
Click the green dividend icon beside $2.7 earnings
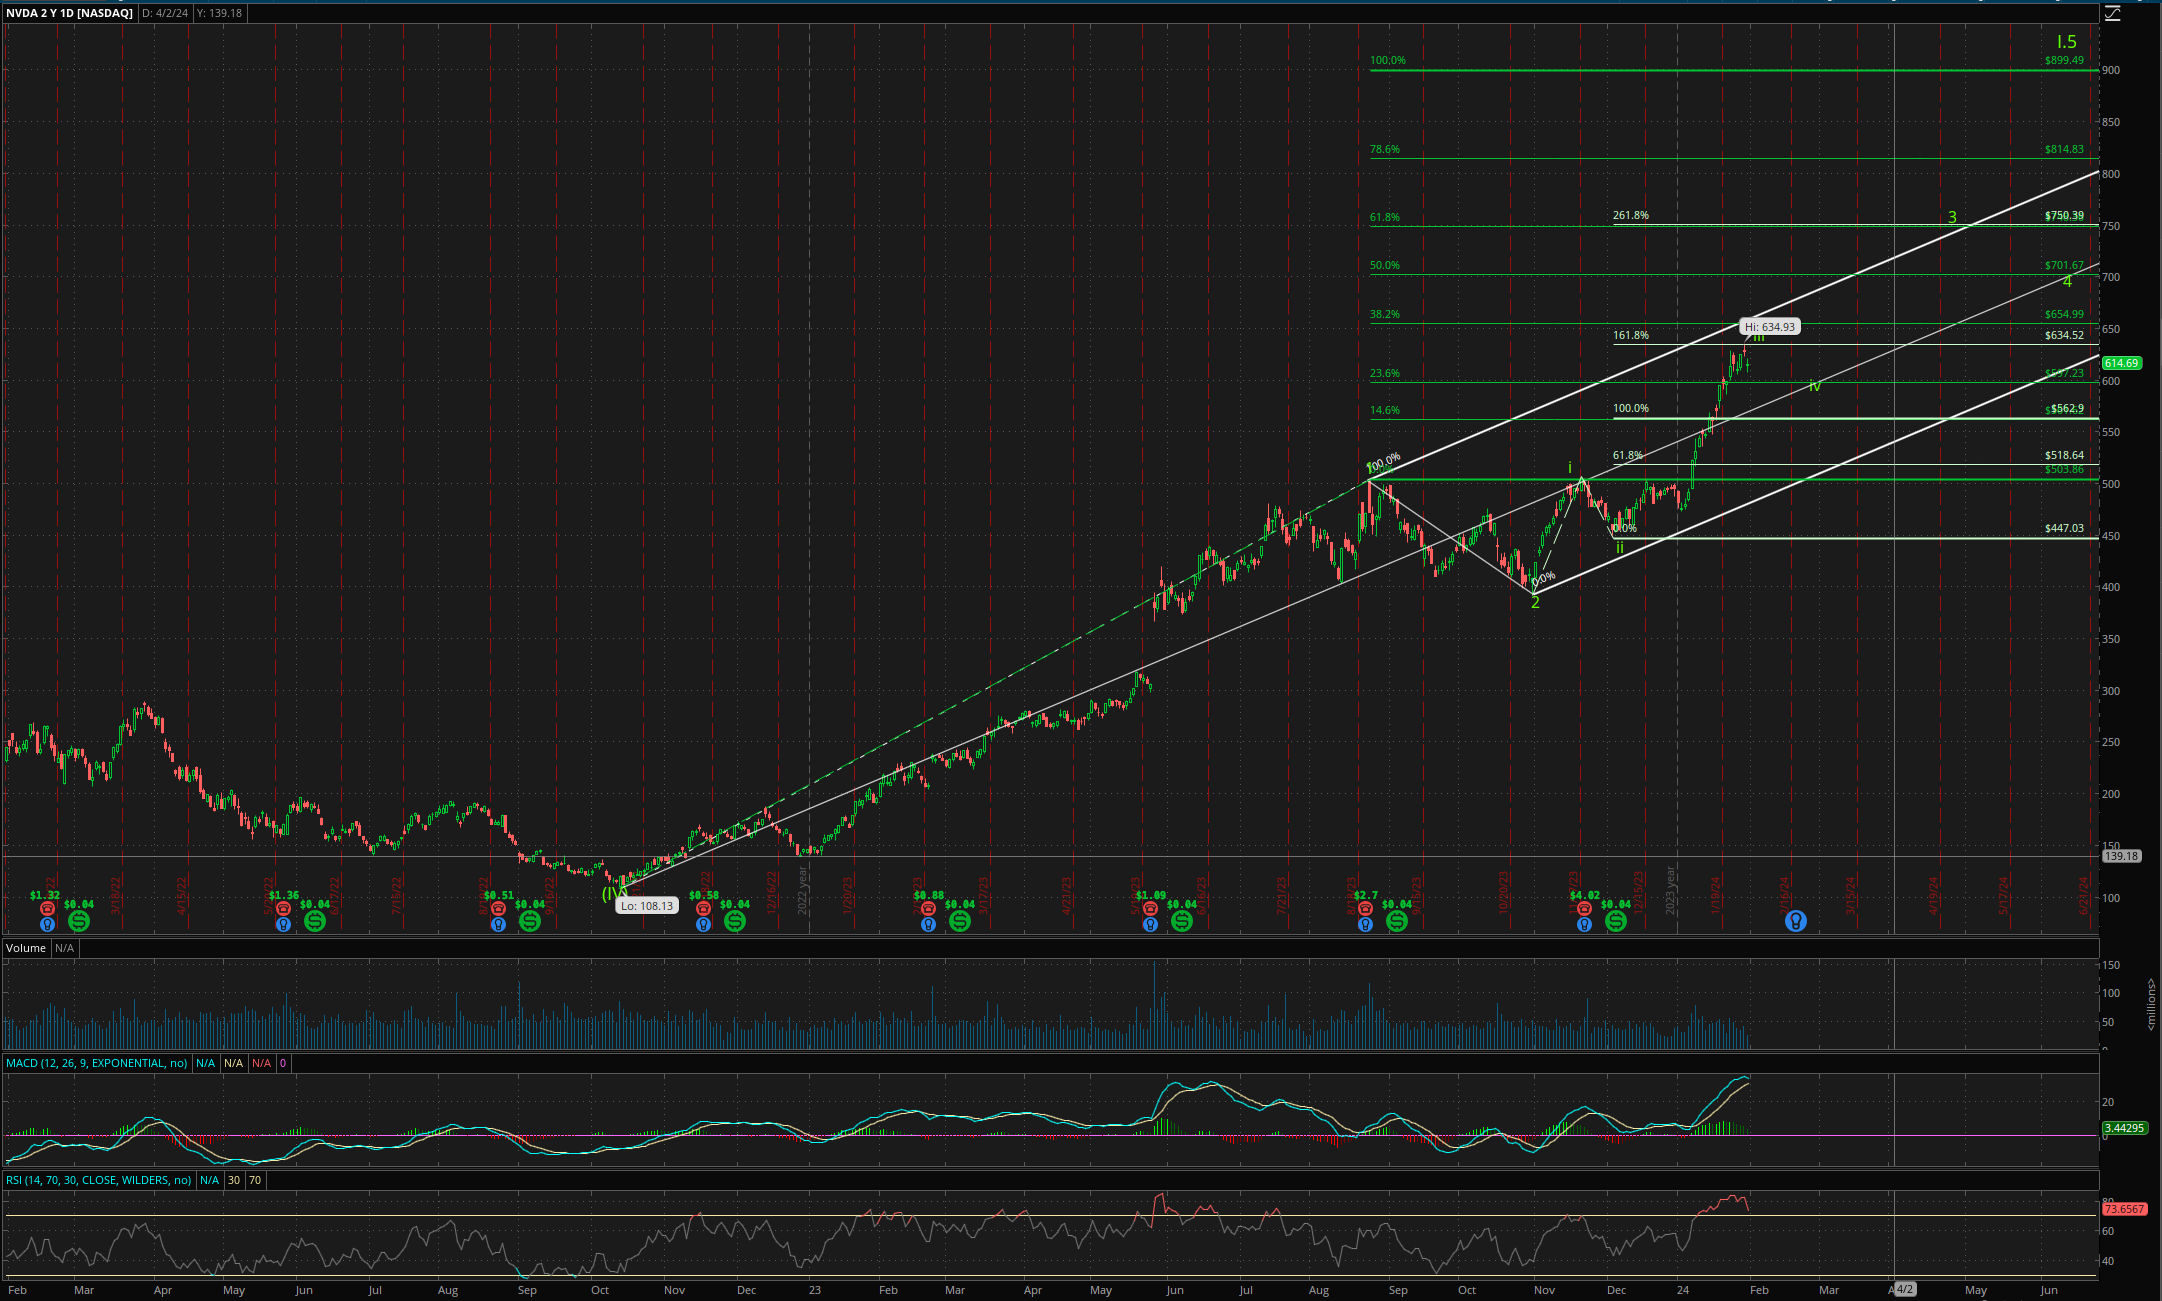pyautogui.click(x=1397, y=921)
